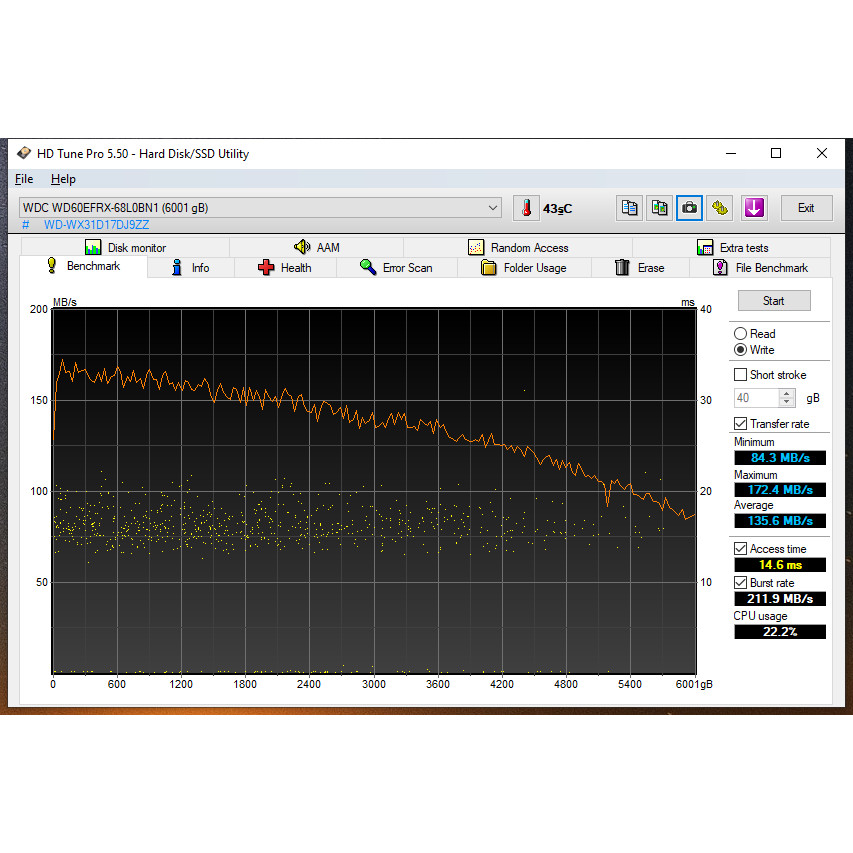Uncheck the Access time checkbox

tap(741, 549)
